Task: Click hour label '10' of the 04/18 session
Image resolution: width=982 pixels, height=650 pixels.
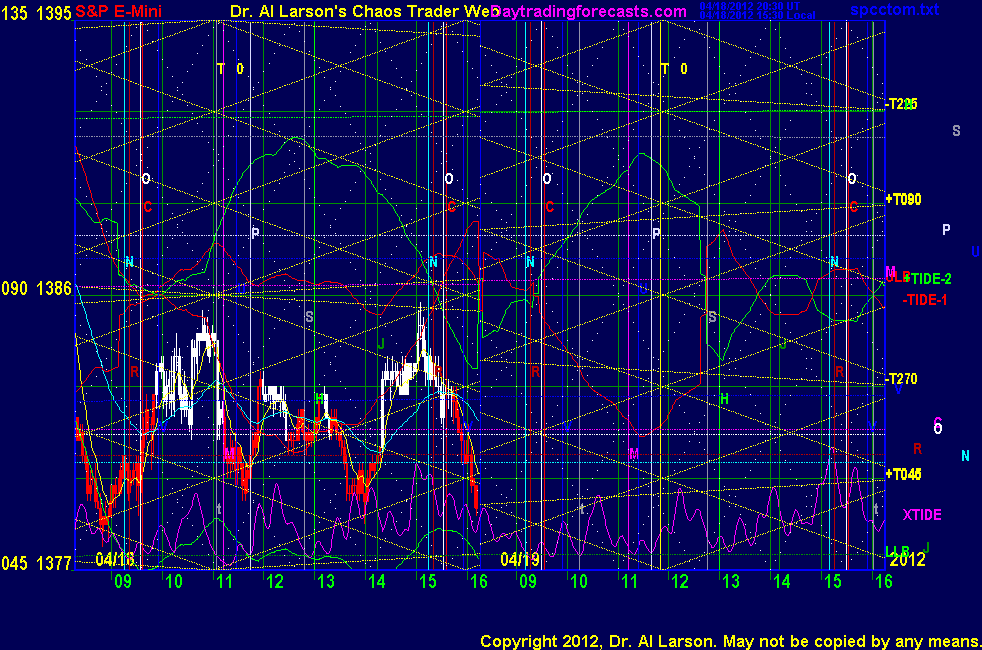Action: tap(174, 582)
